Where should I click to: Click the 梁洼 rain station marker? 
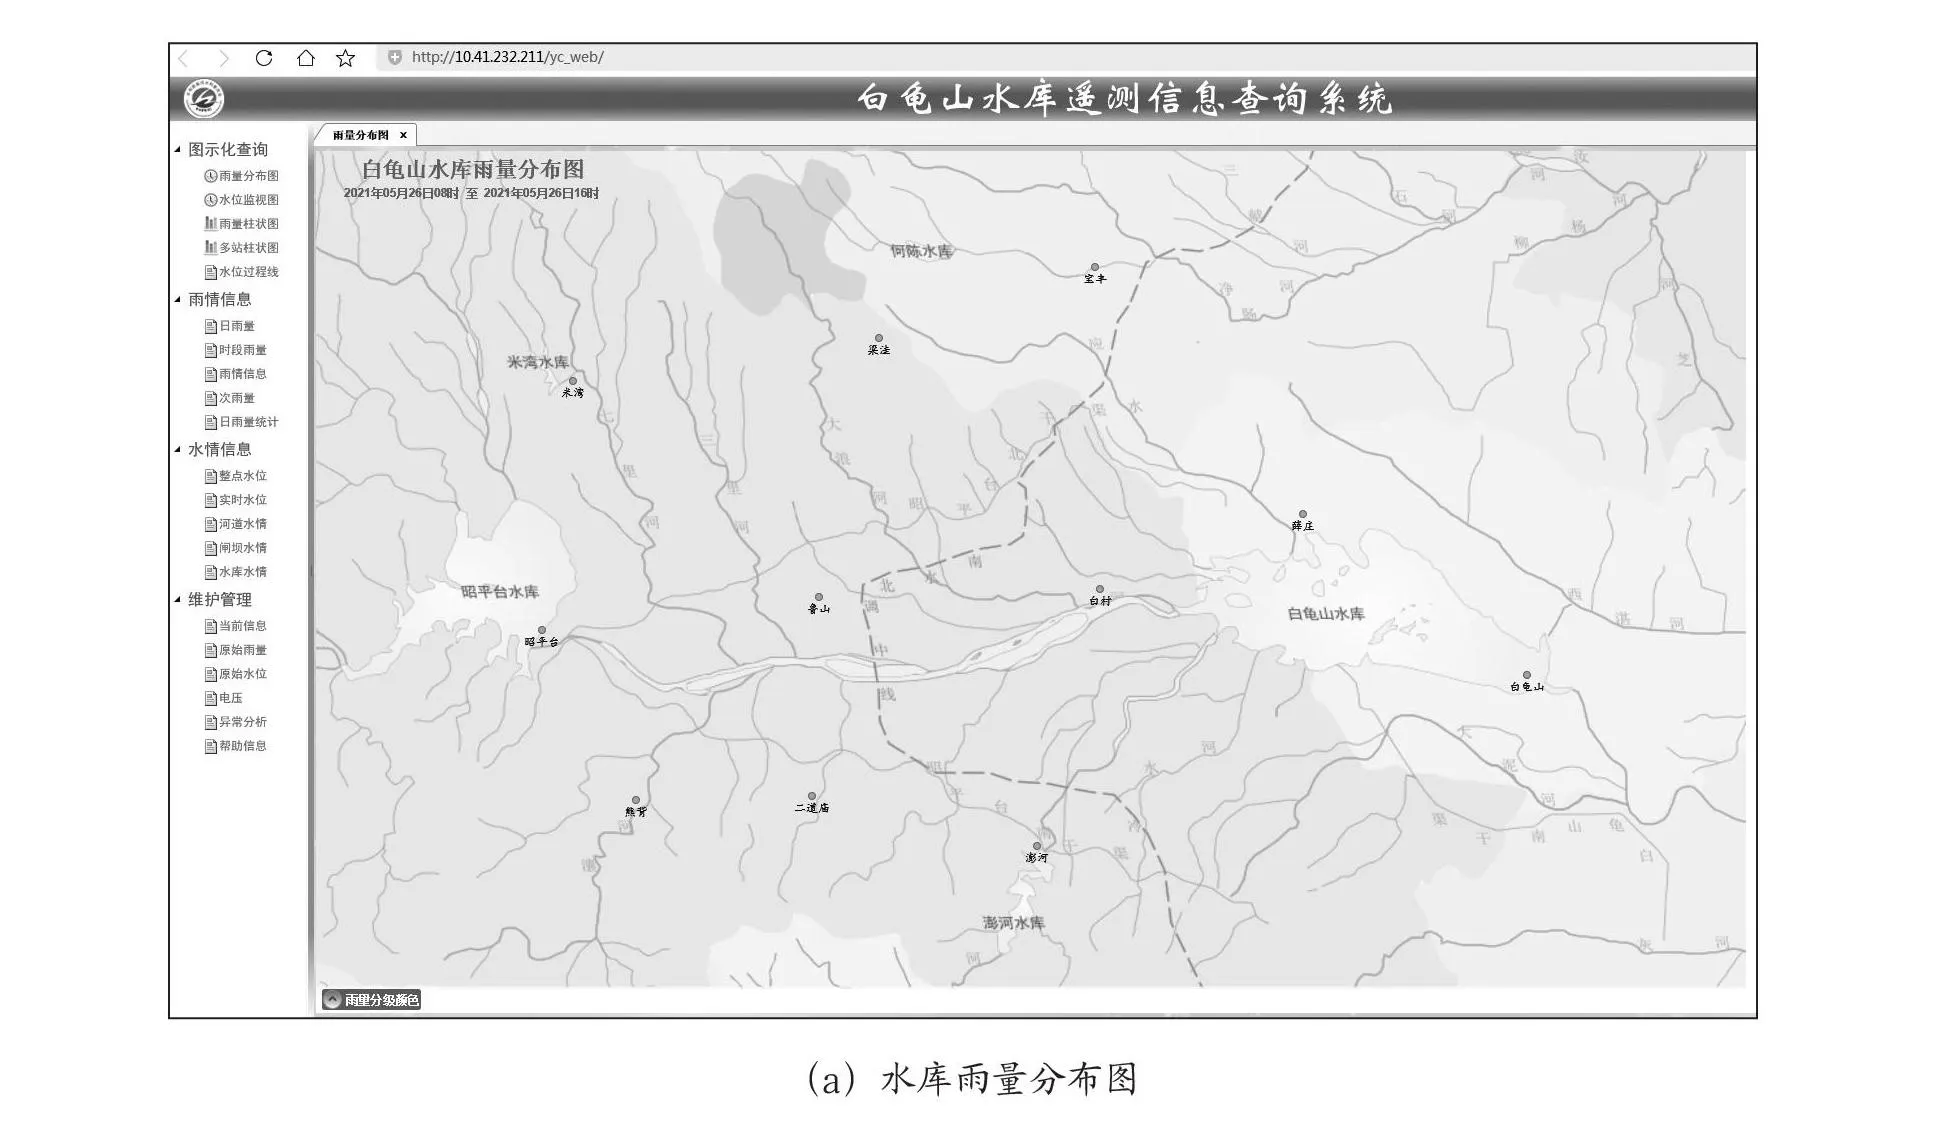pyautogui.click(x=879, y=339)
